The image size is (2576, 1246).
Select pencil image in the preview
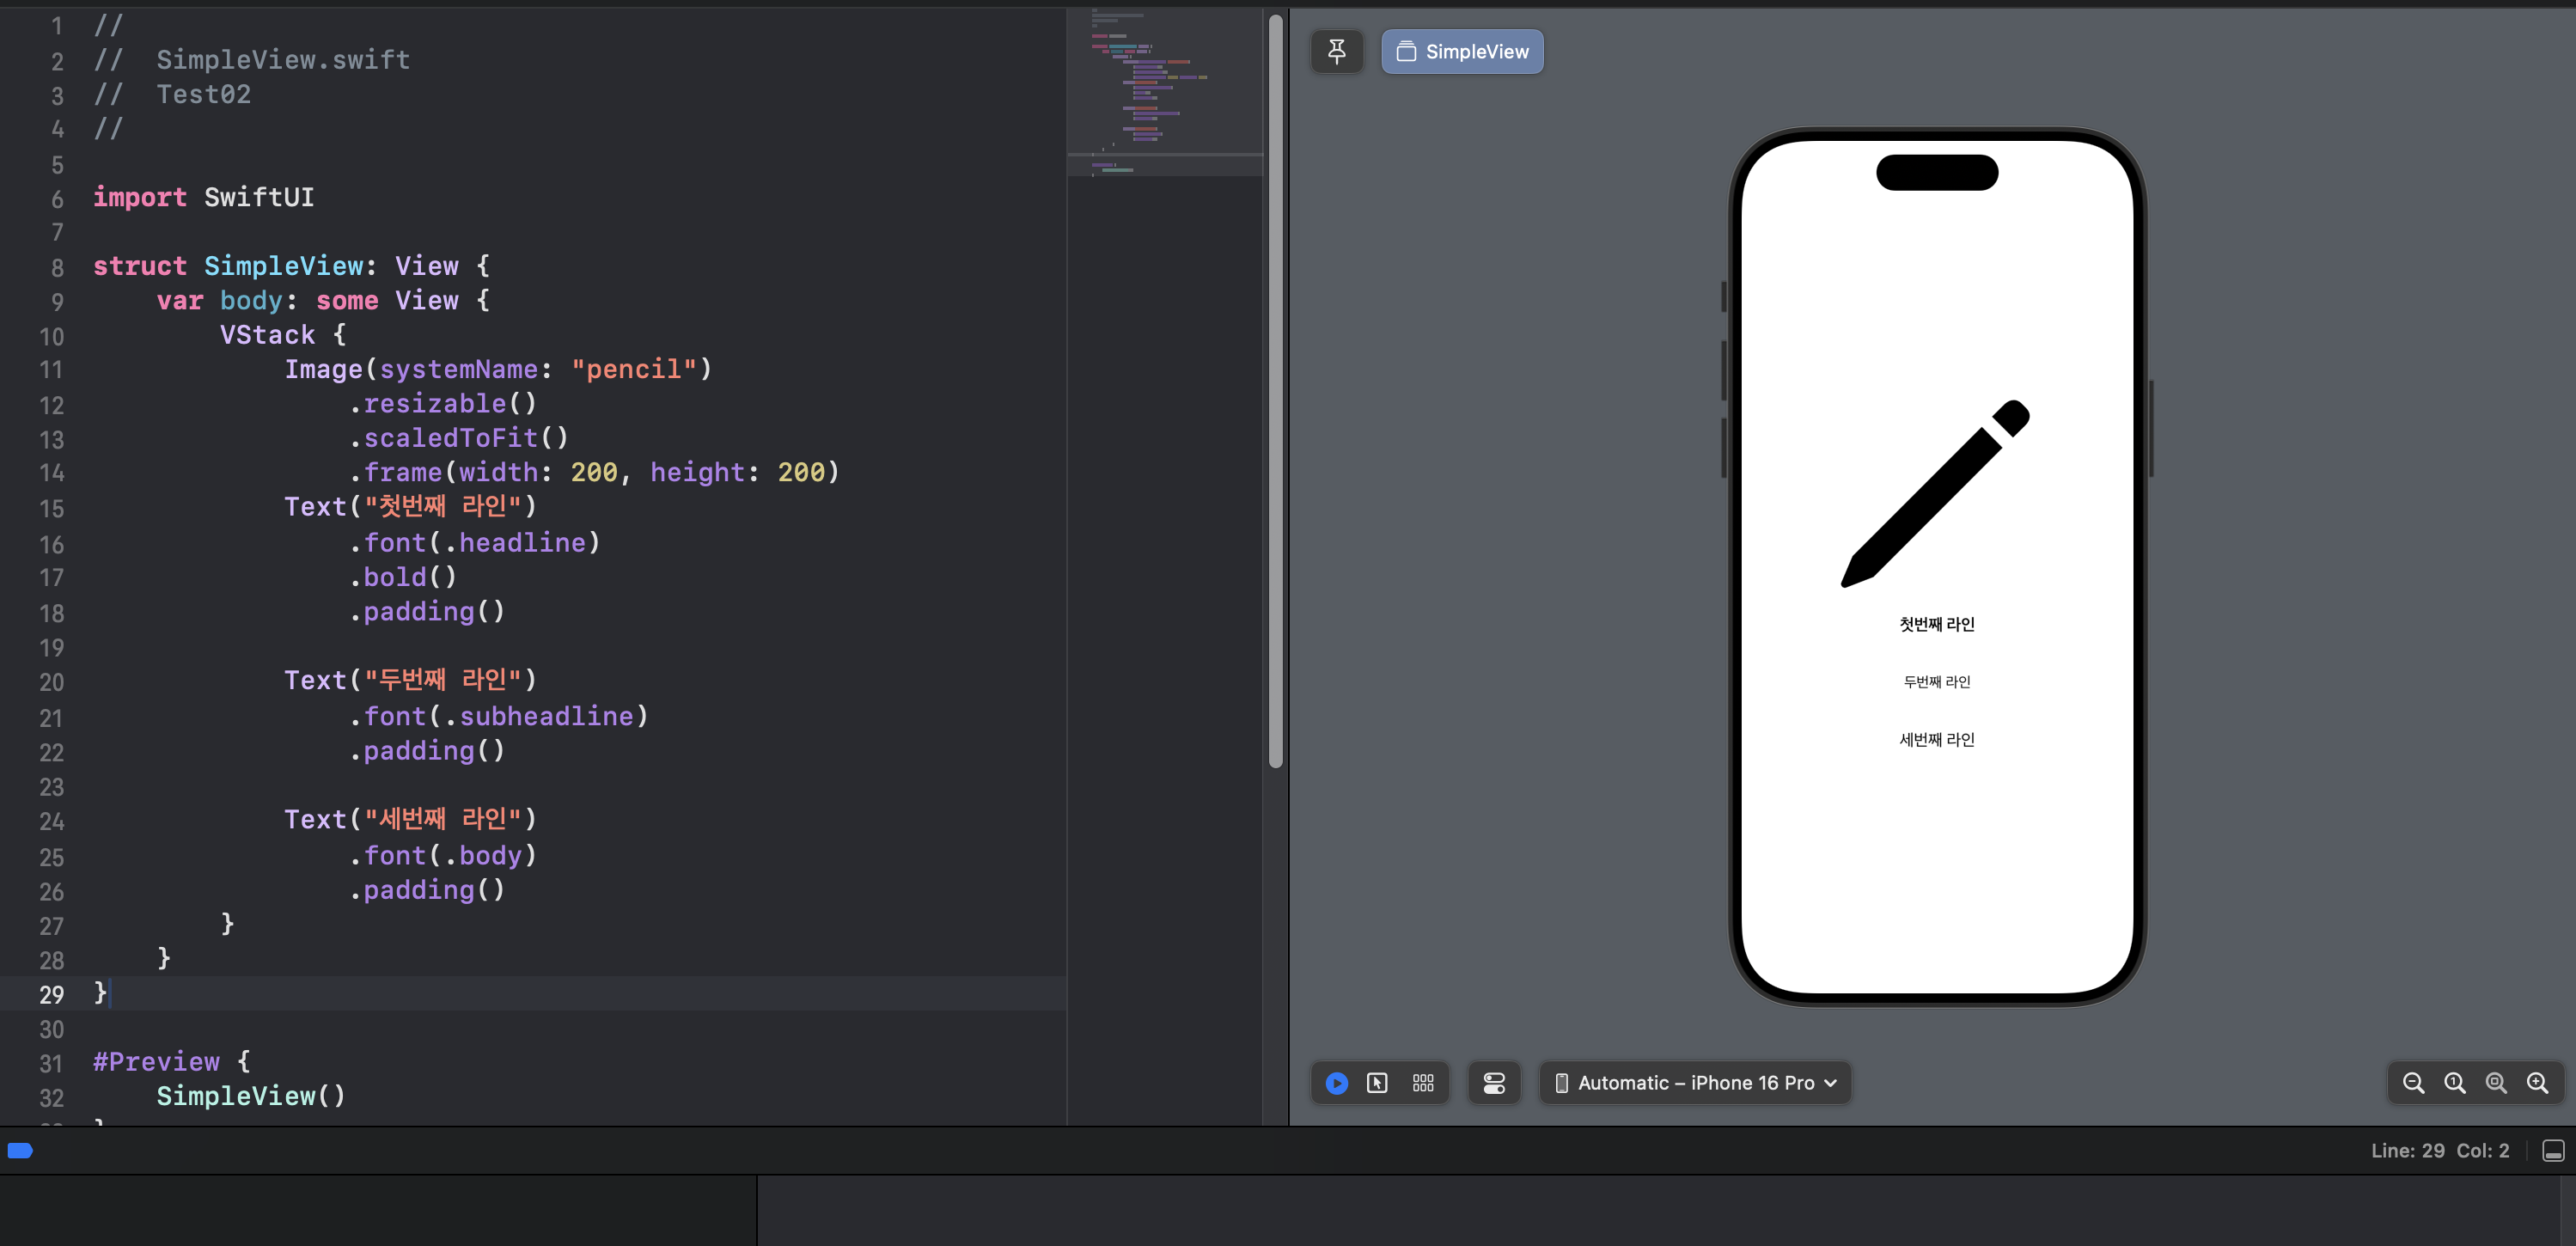(1936, 493)
